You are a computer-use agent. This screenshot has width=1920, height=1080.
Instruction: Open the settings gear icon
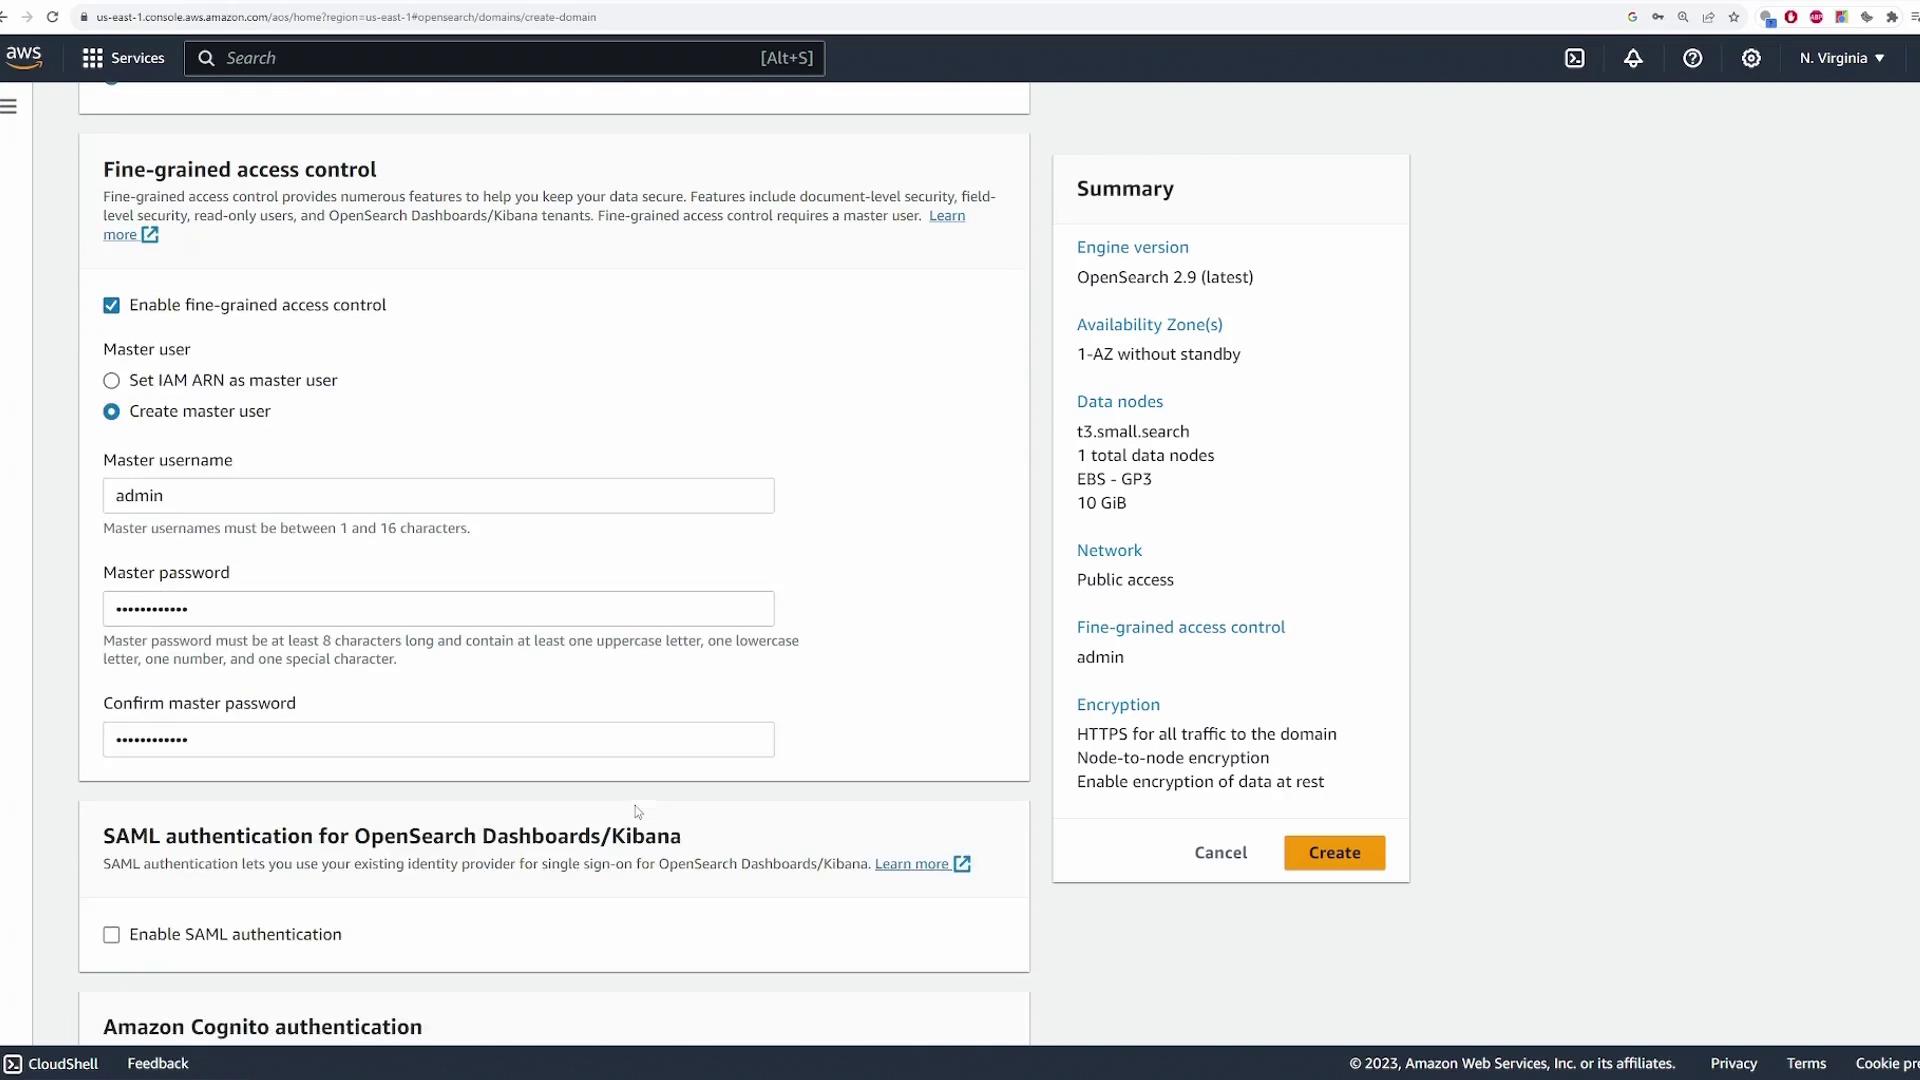1751,58
